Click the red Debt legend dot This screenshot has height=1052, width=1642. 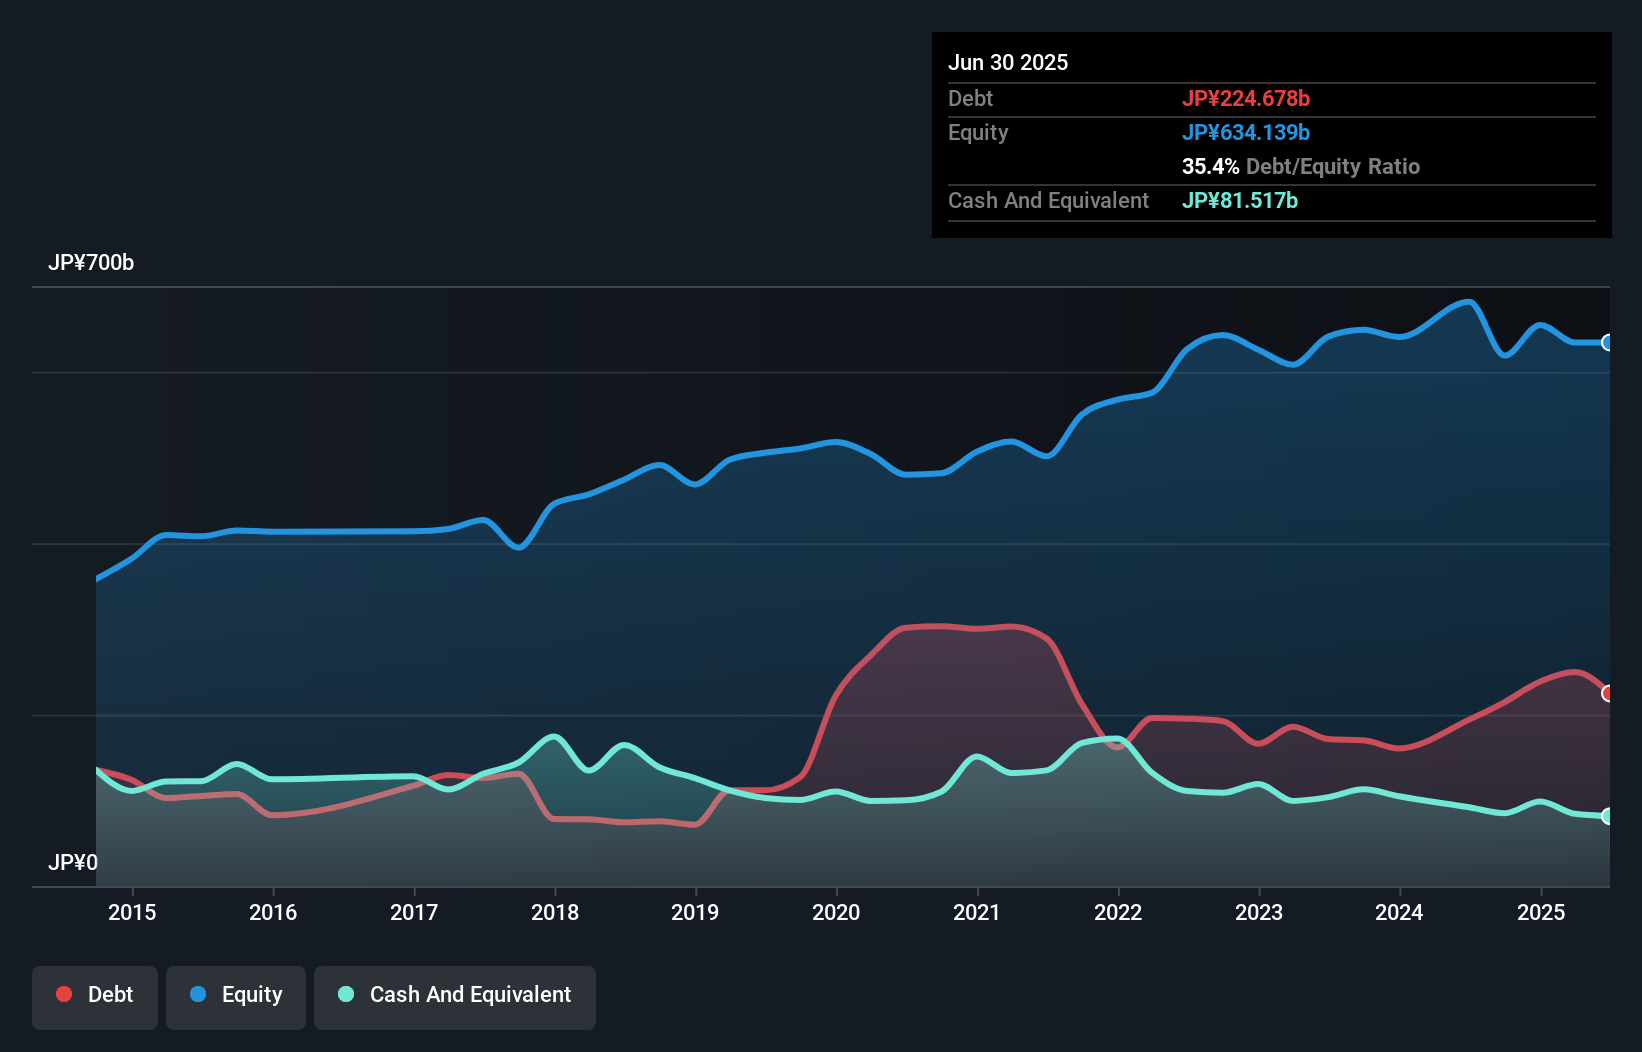point(62,994)
